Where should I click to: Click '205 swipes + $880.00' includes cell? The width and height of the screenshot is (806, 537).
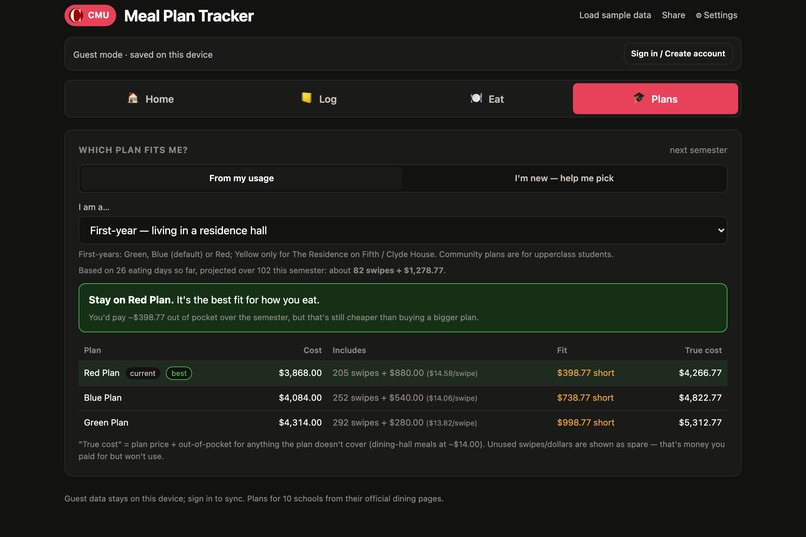click(405, 373)
